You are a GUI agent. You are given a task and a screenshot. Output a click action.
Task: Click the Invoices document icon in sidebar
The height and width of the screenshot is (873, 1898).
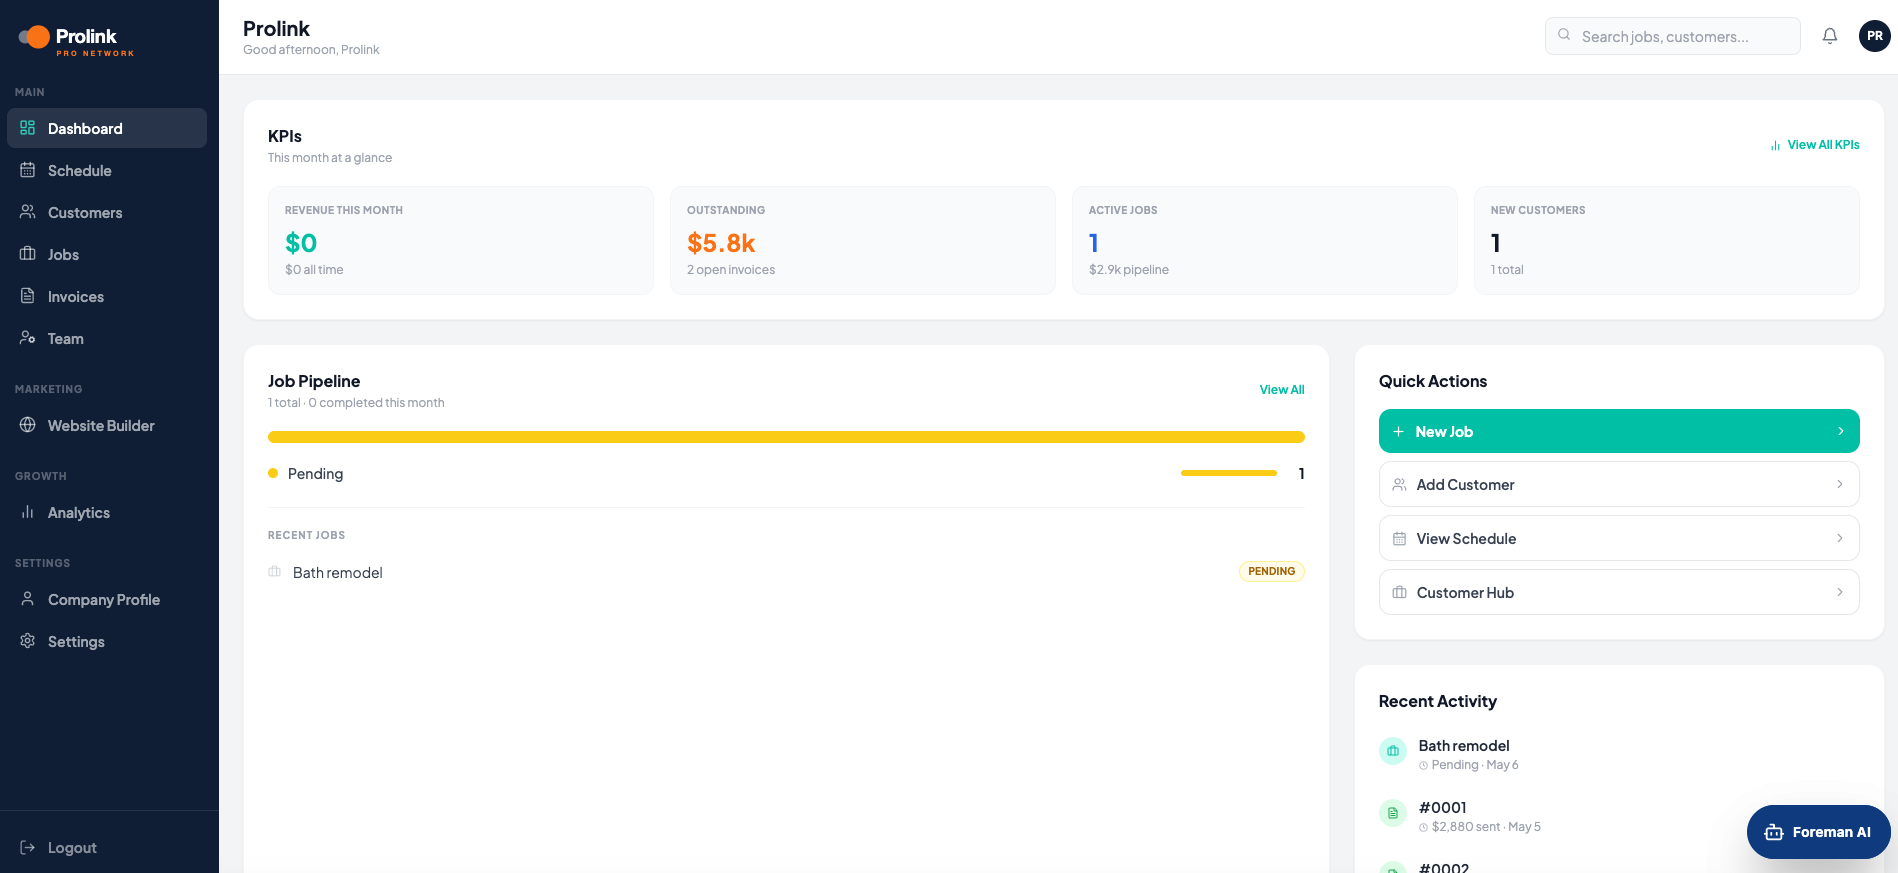coord(28,296)
